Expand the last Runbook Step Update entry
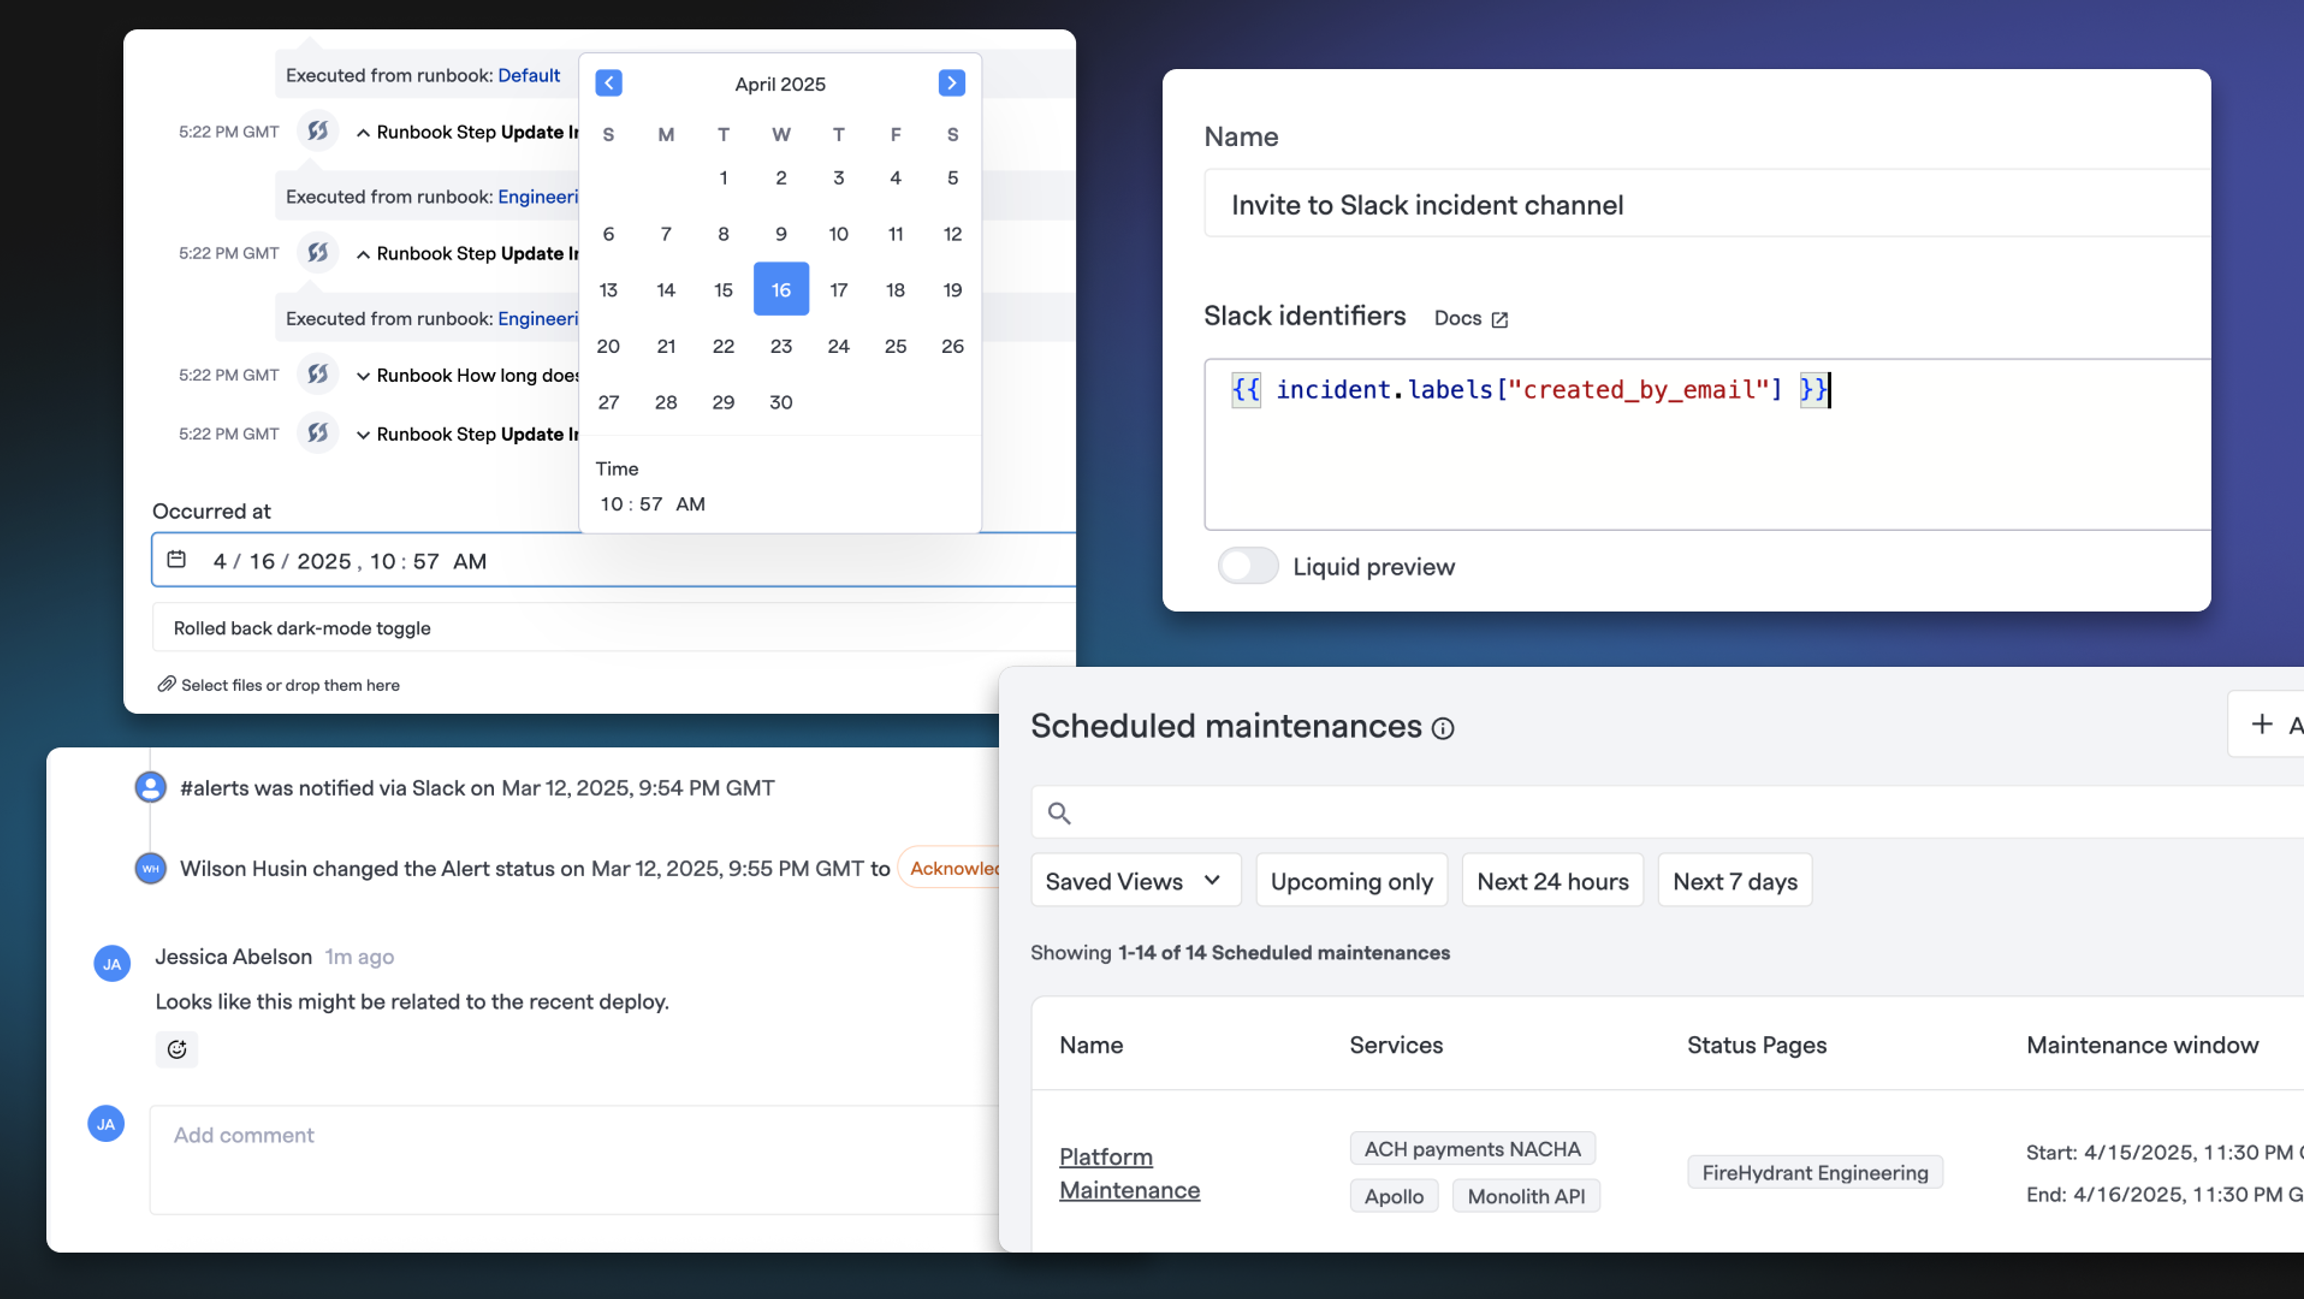 pyautogui.click(x=363, y=435)
